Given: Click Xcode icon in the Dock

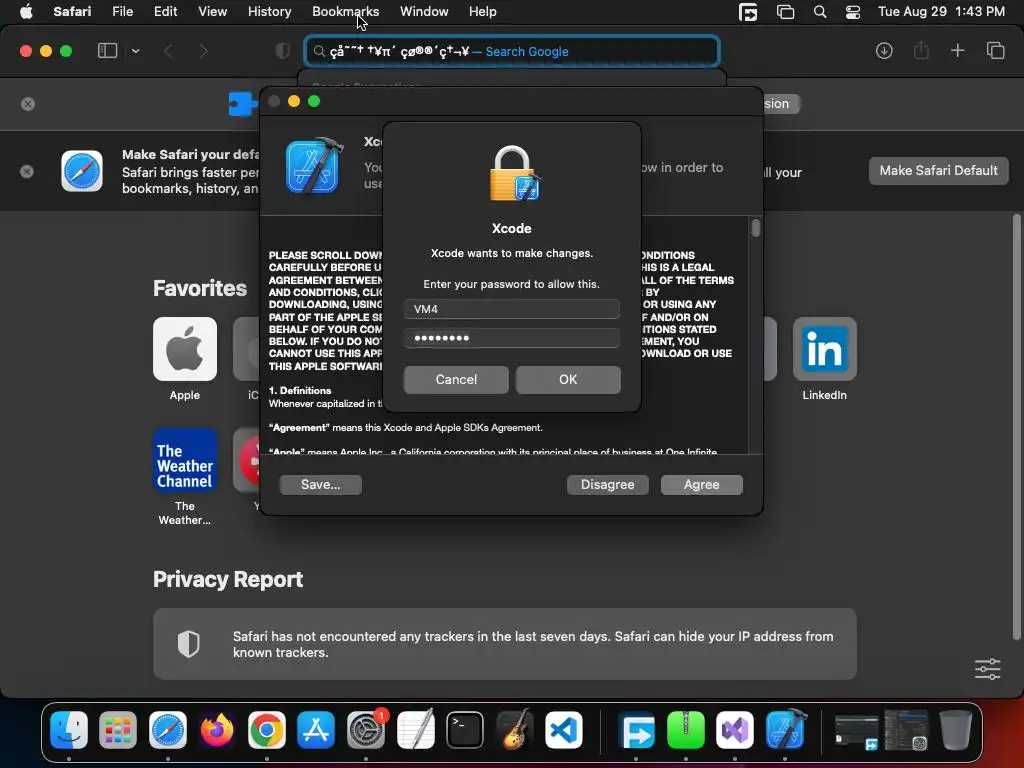Looking at the screenshot, I should pyautogui.click(x=785, y=730).
